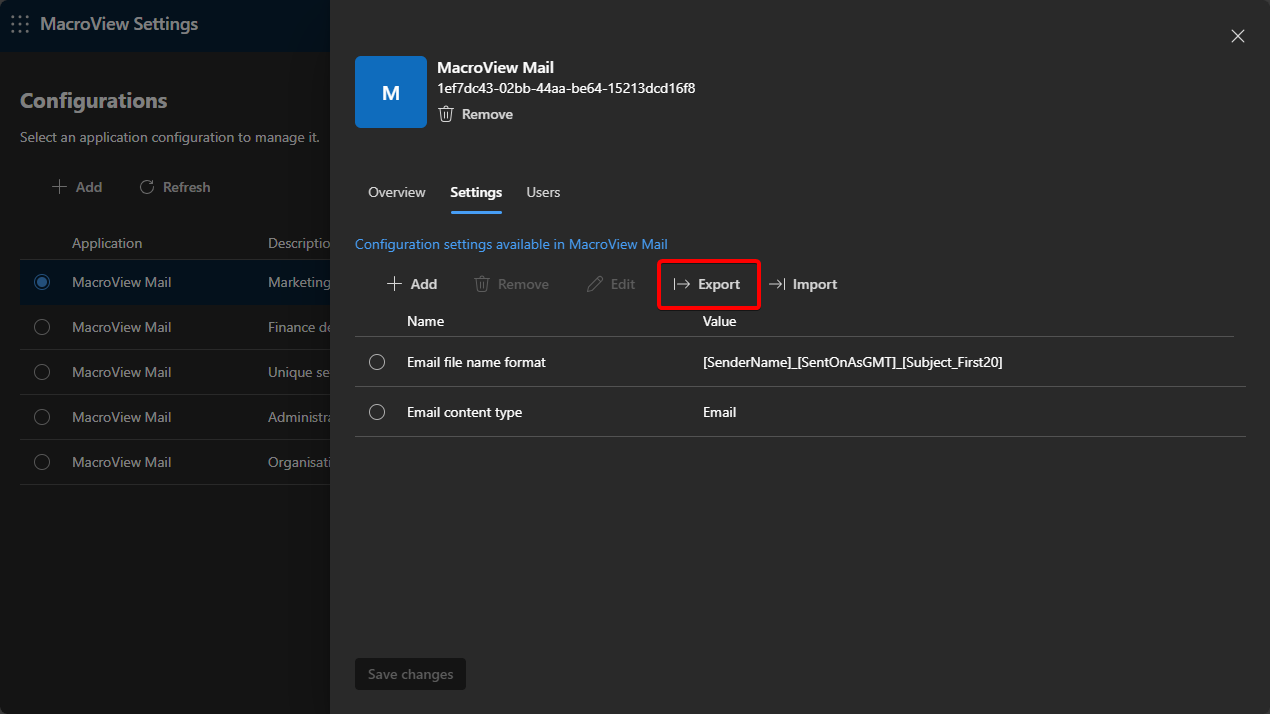Click the configuration GUID starting with 1ef7dc43
The image size is (1270, 714).
[566, 88]
